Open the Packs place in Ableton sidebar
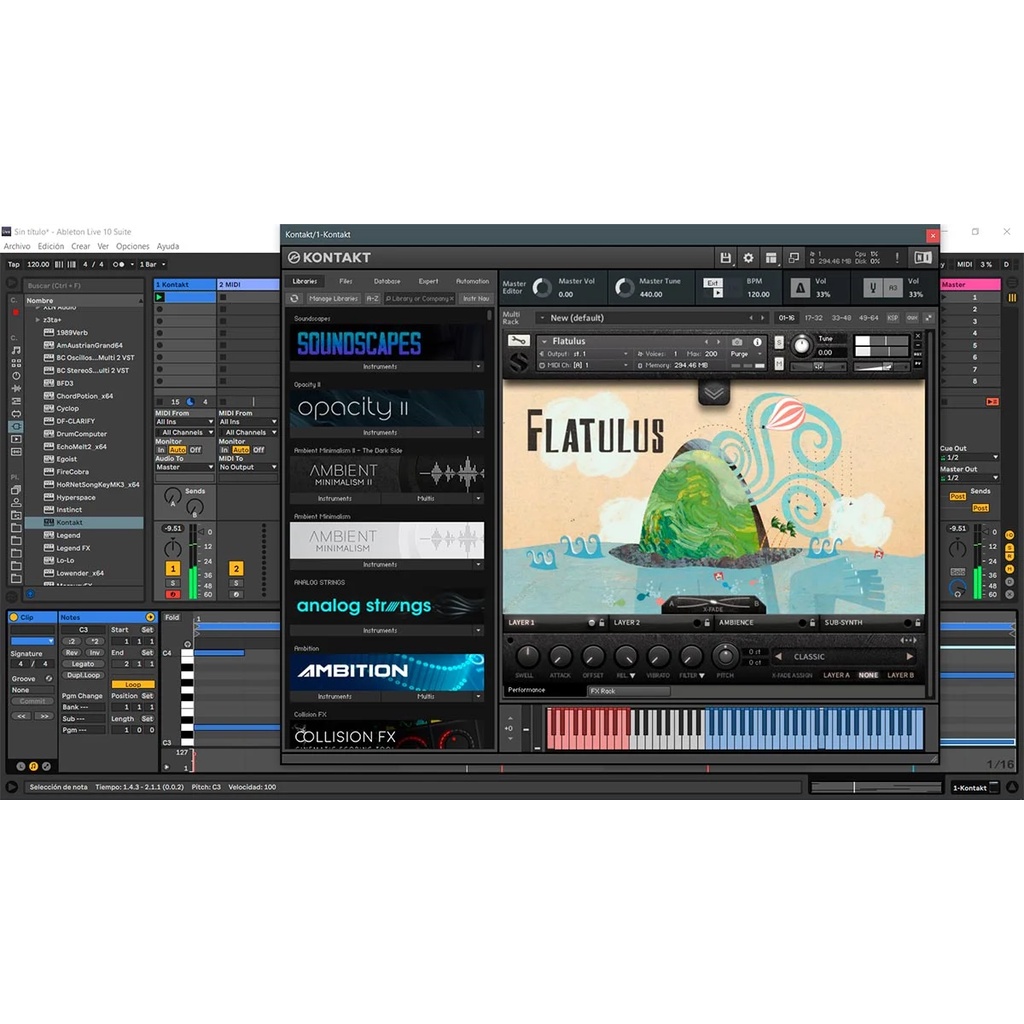Viewport: 1024px width, 1024px height. [x=16, y=490]
